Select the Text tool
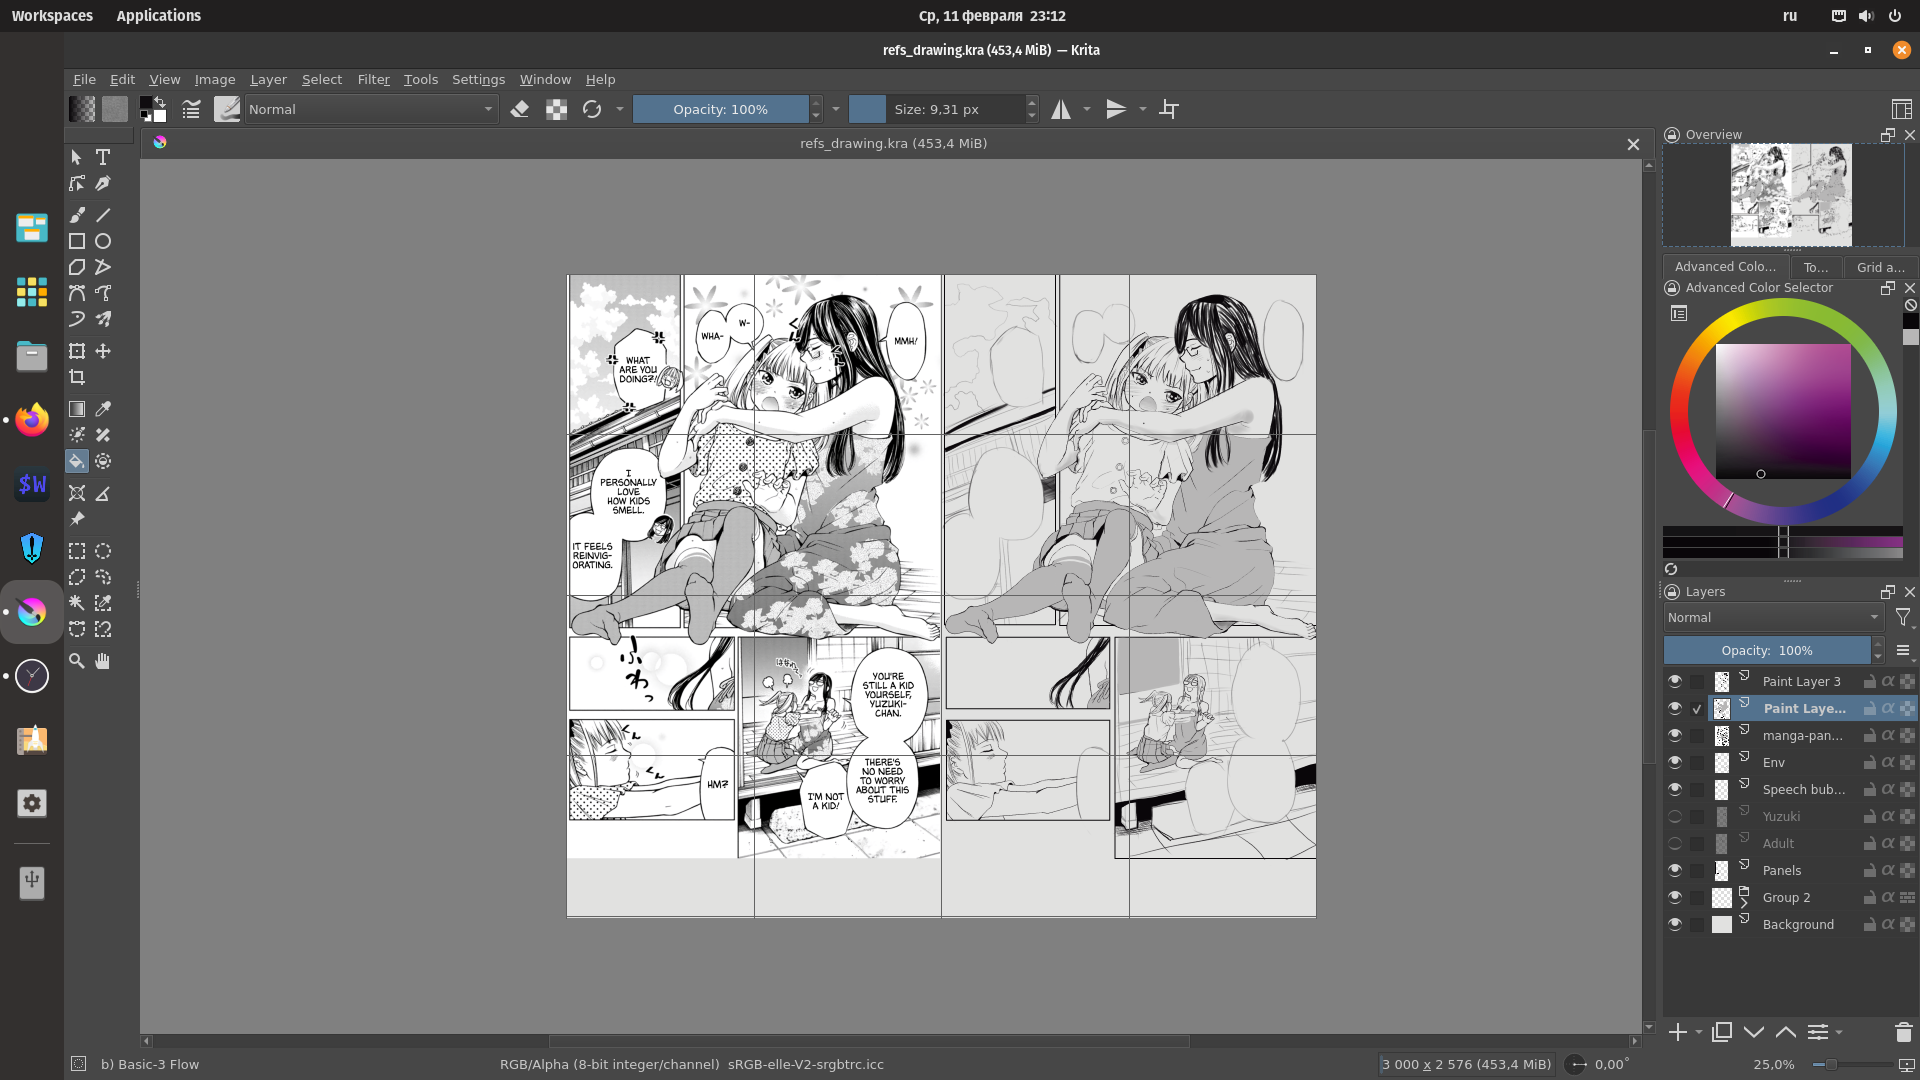 [103, 157]
